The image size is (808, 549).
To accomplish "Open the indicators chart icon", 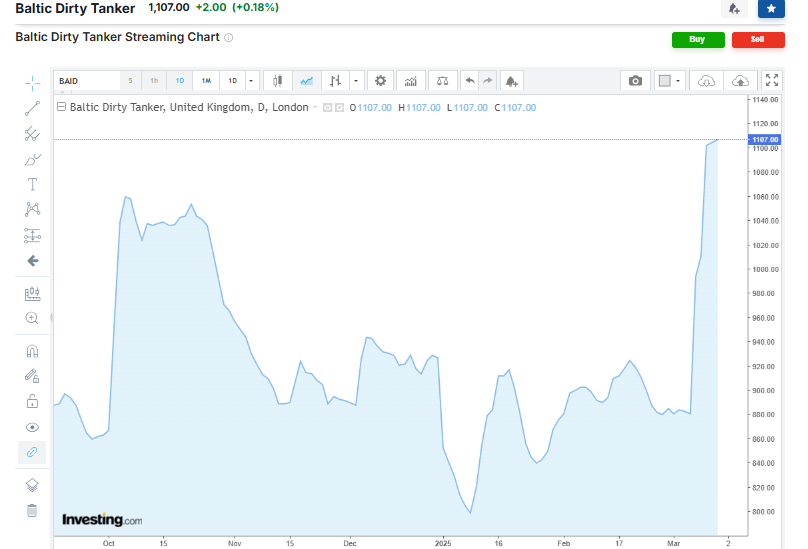I will point(410,80).
